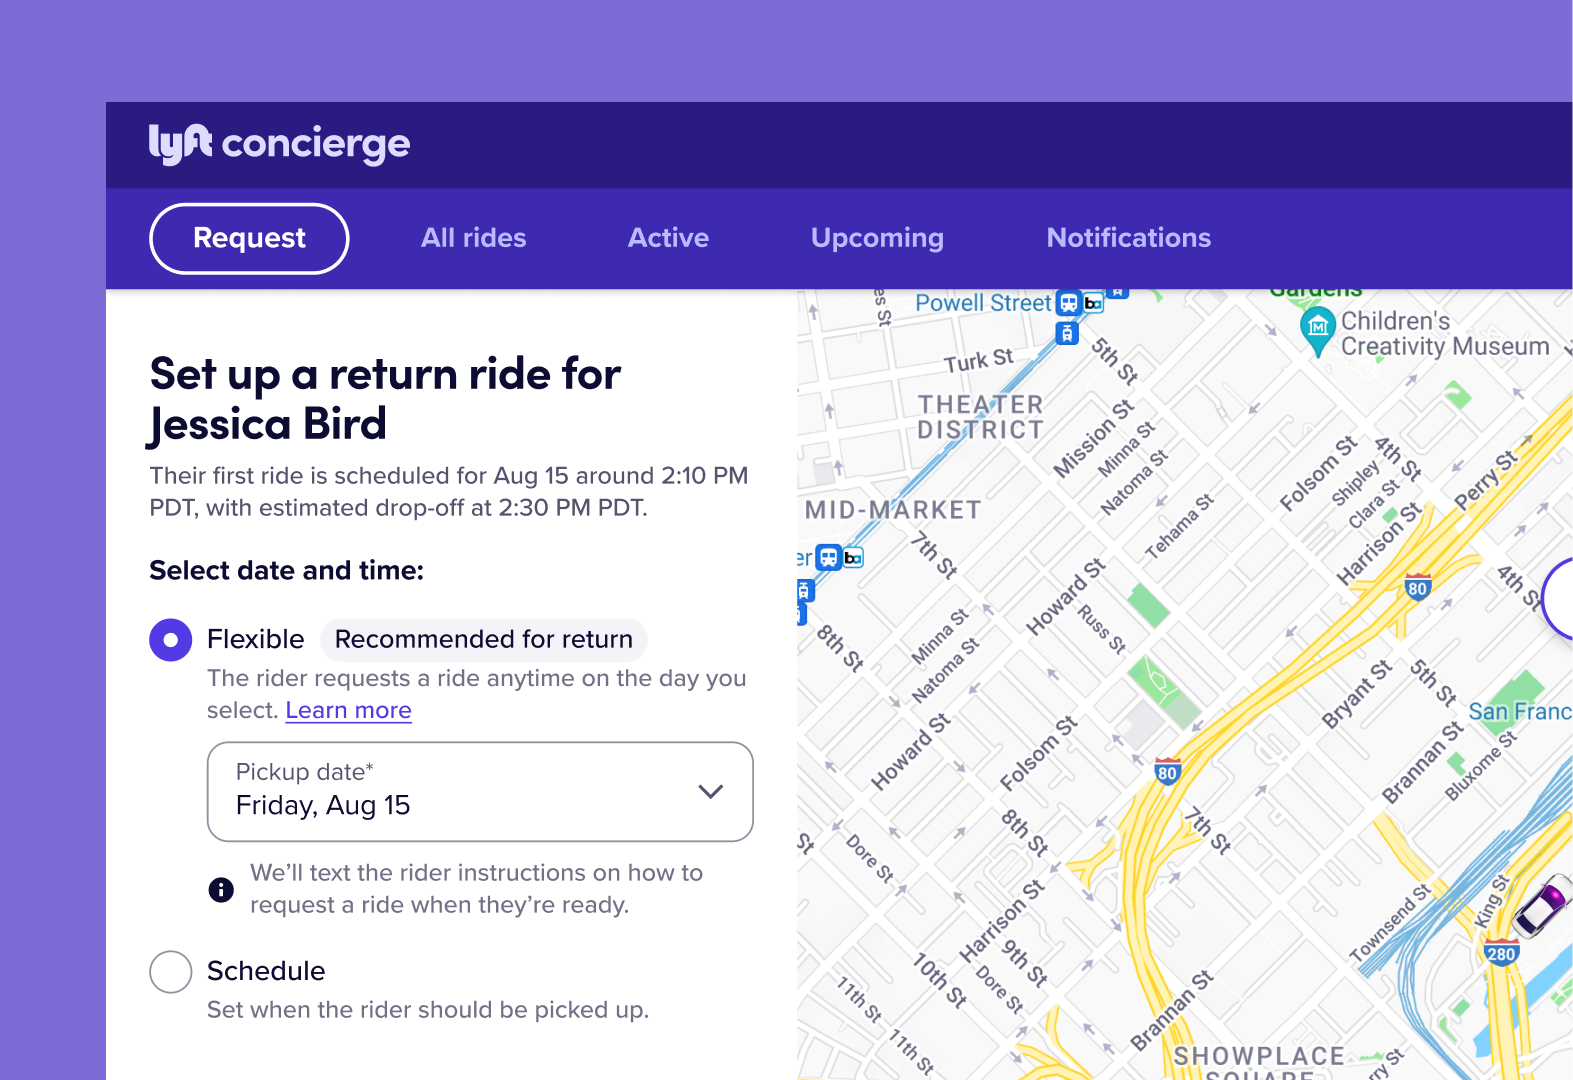
Task: Open the Learn more link
Action: click(x=348, y=710)
